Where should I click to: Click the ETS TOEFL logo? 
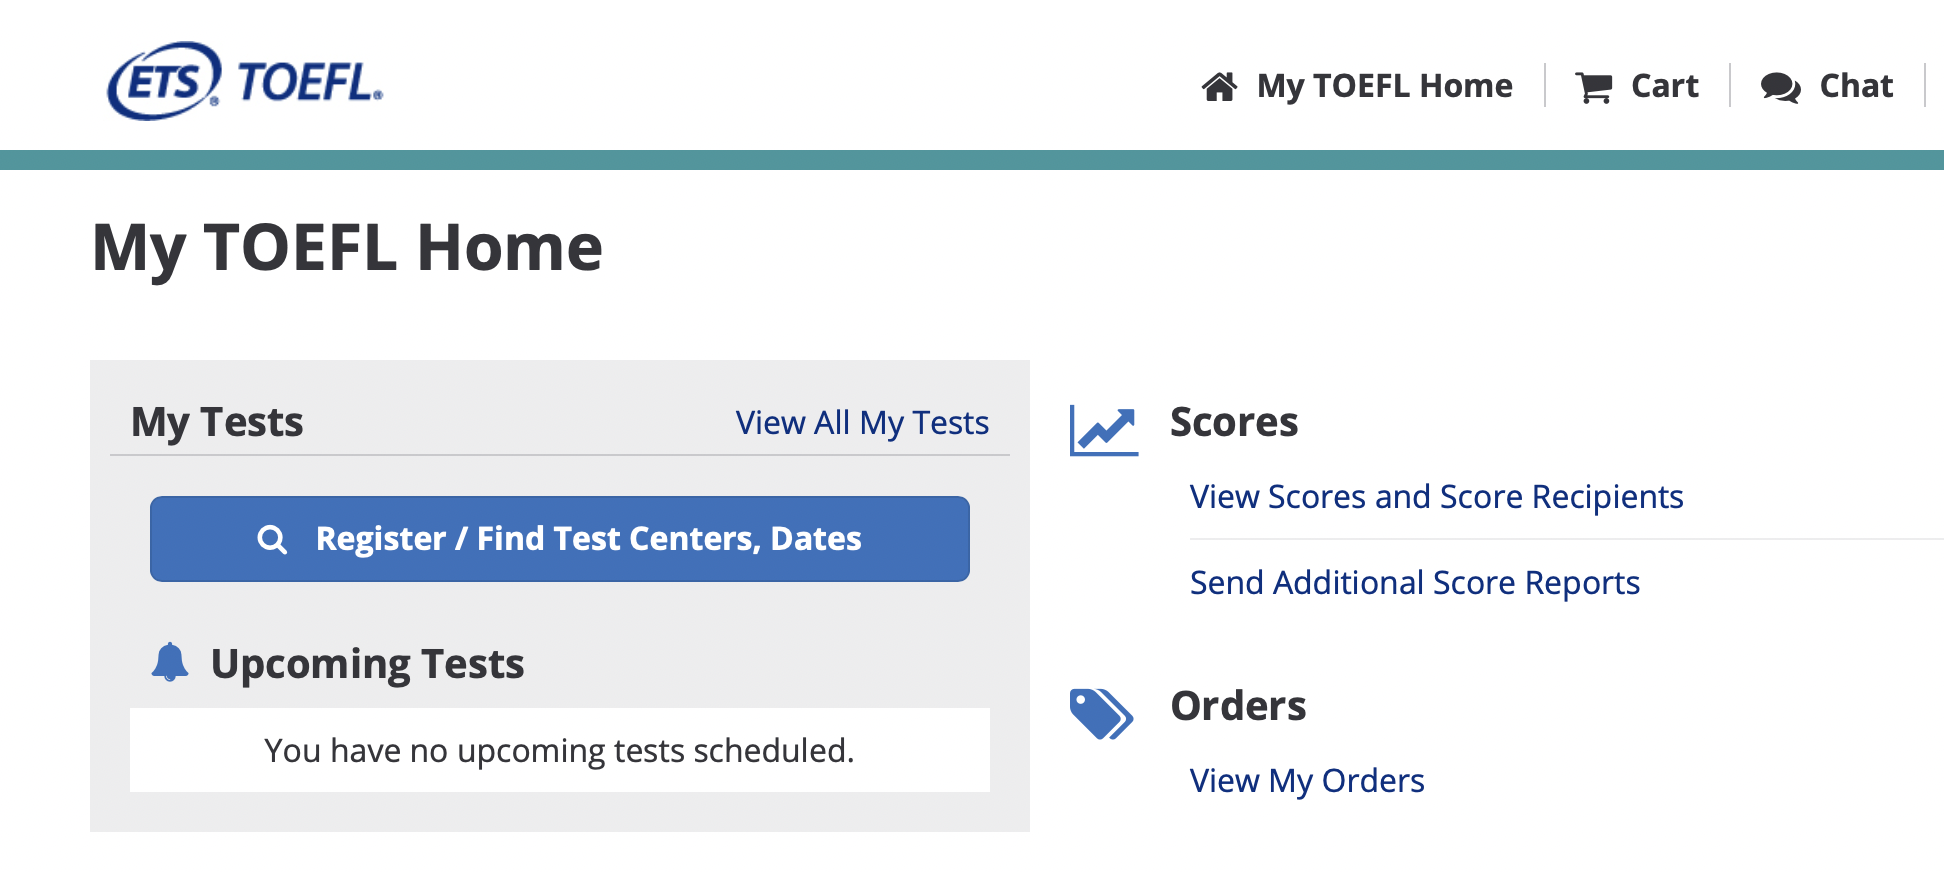click(x=245, y=81)
